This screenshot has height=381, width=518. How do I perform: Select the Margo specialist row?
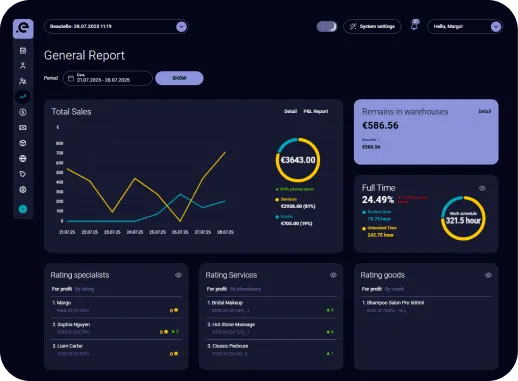(116, 307)
